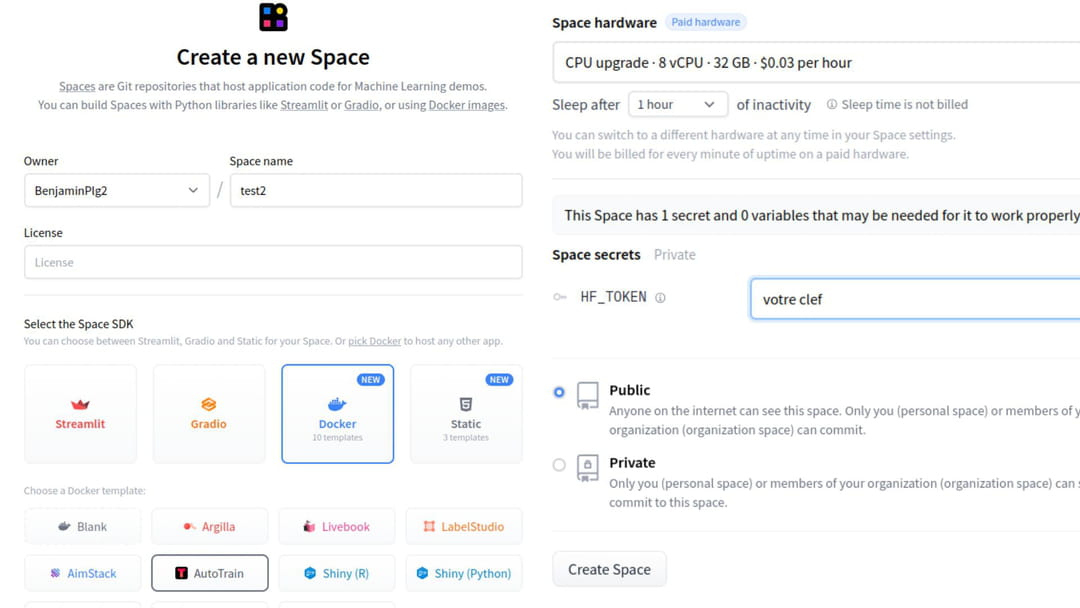Click the Public visibility book icon
This screenshot has height=608, width=1080.
coord(588,396)
